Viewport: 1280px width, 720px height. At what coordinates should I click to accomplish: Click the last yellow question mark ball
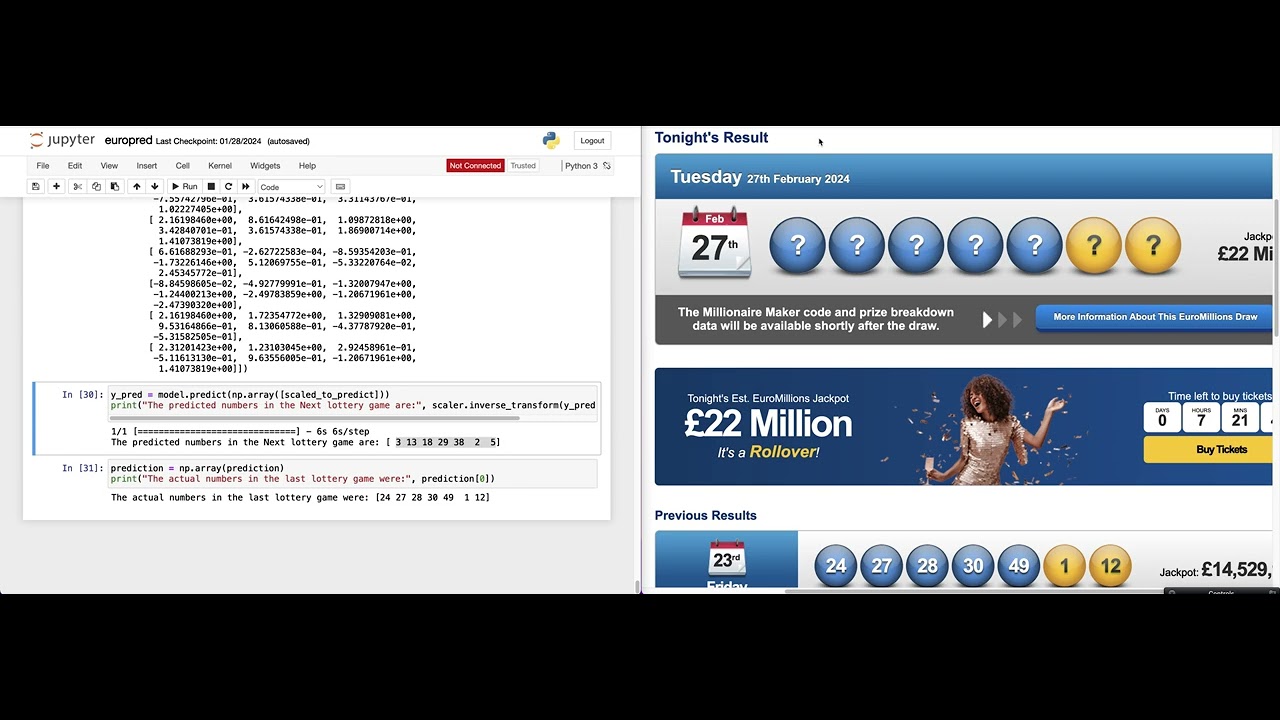click(1152, 246)
